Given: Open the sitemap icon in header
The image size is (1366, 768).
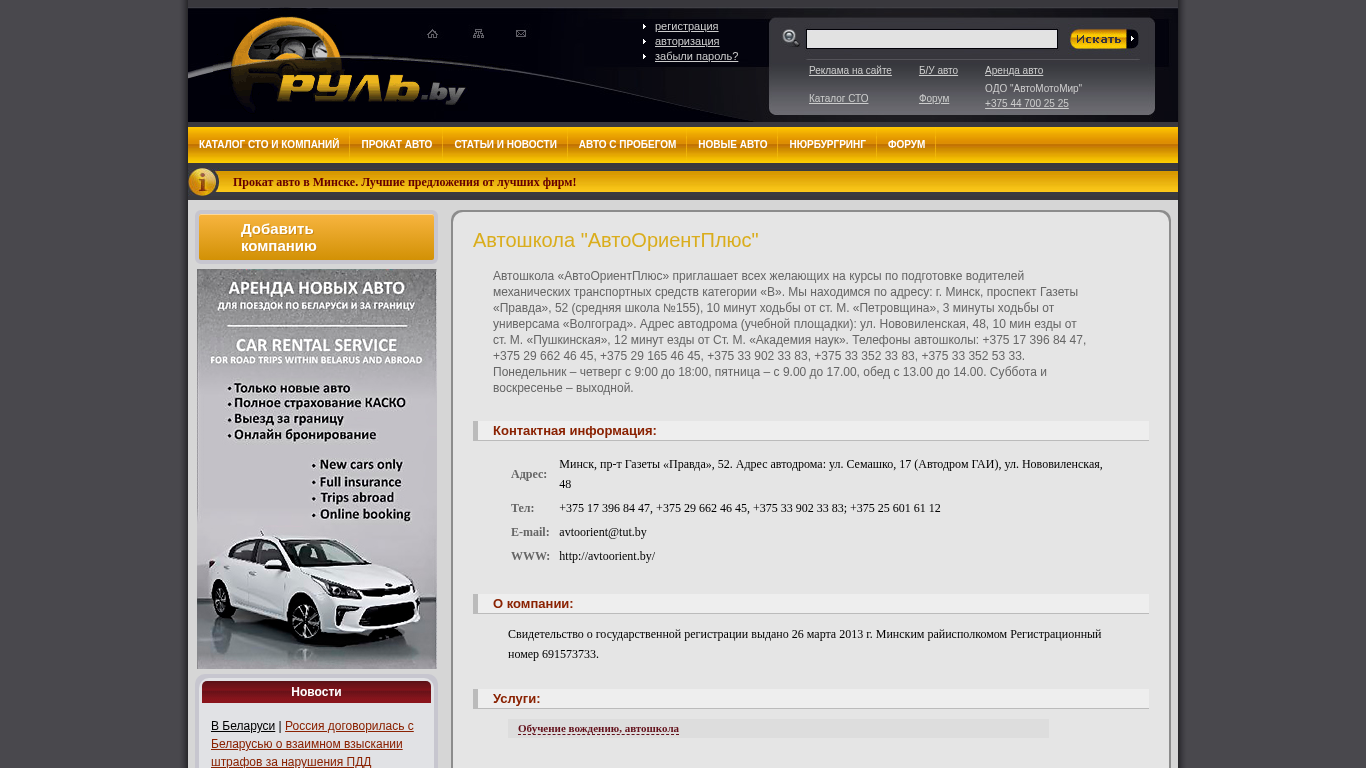Looking at the screenshot, I should (x=478, y=34).
